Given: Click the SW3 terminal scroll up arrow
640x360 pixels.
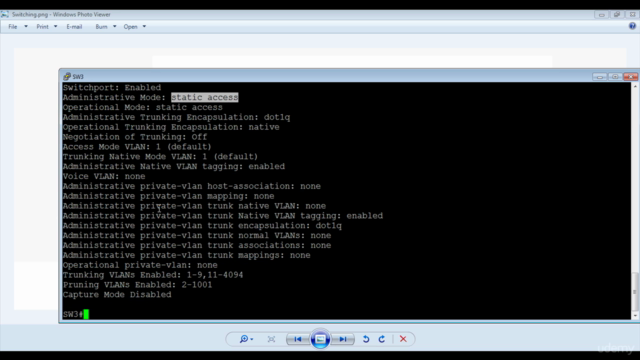Looking at the screenshot, I should pyautogui.click(x=635, y=87).
